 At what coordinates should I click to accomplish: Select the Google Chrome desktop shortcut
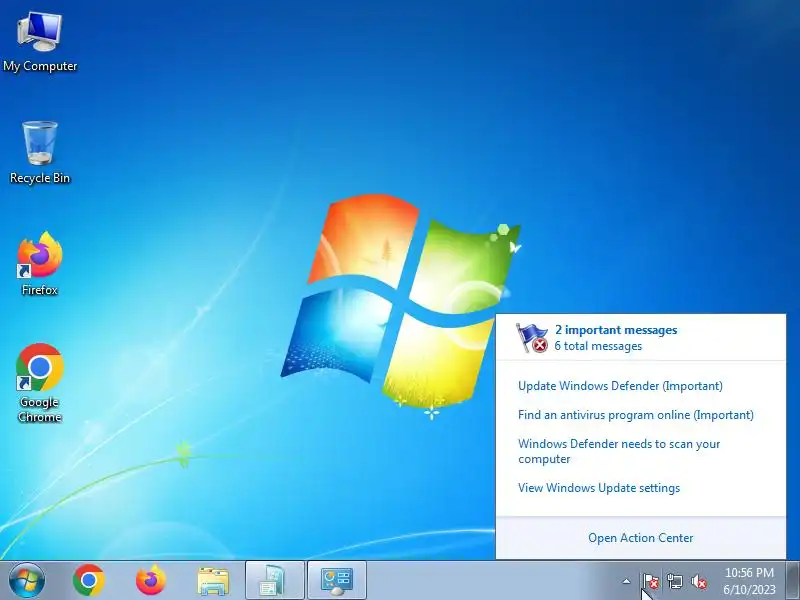click(x=40, y=383)
